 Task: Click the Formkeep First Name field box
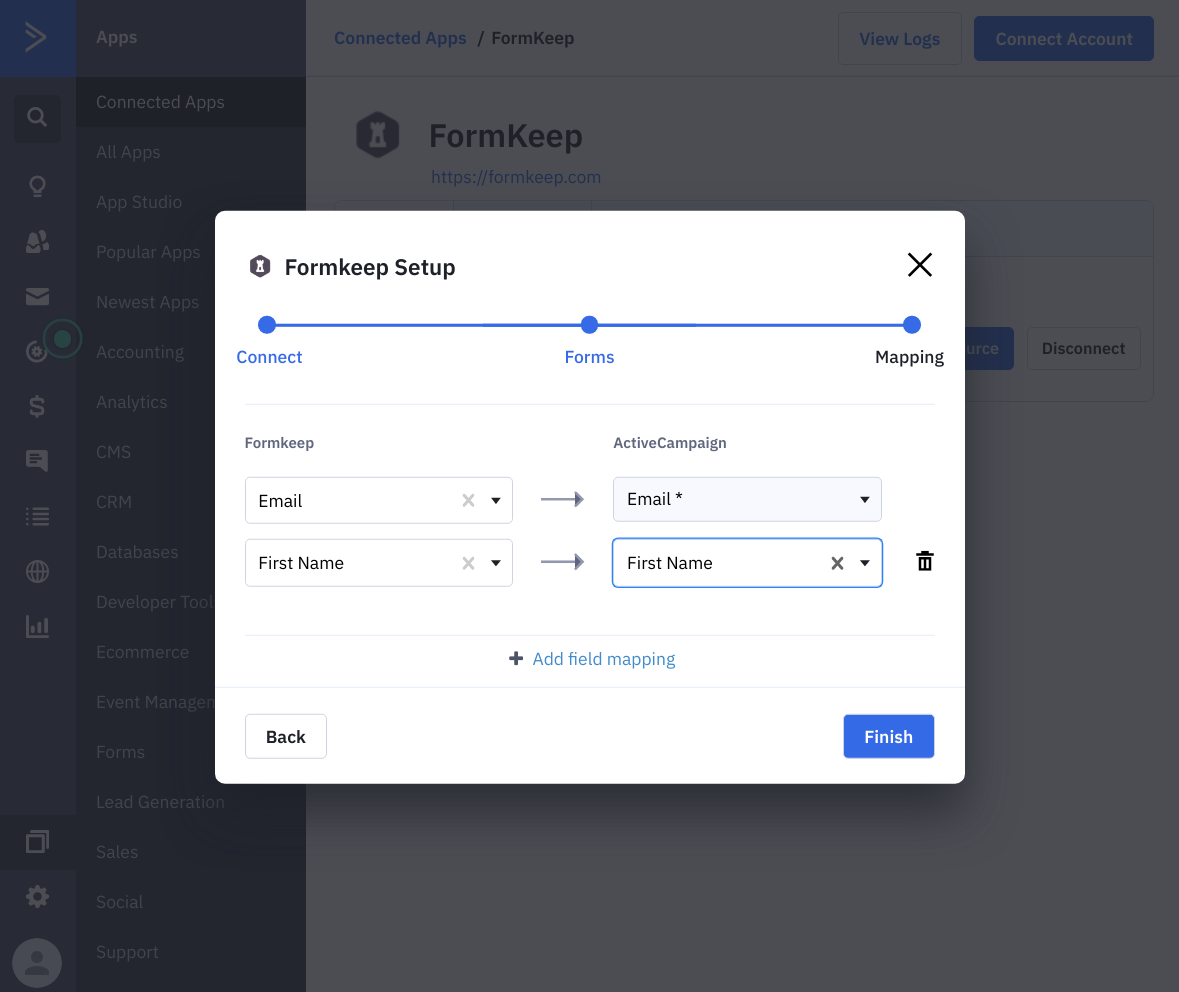coord(379,563)
